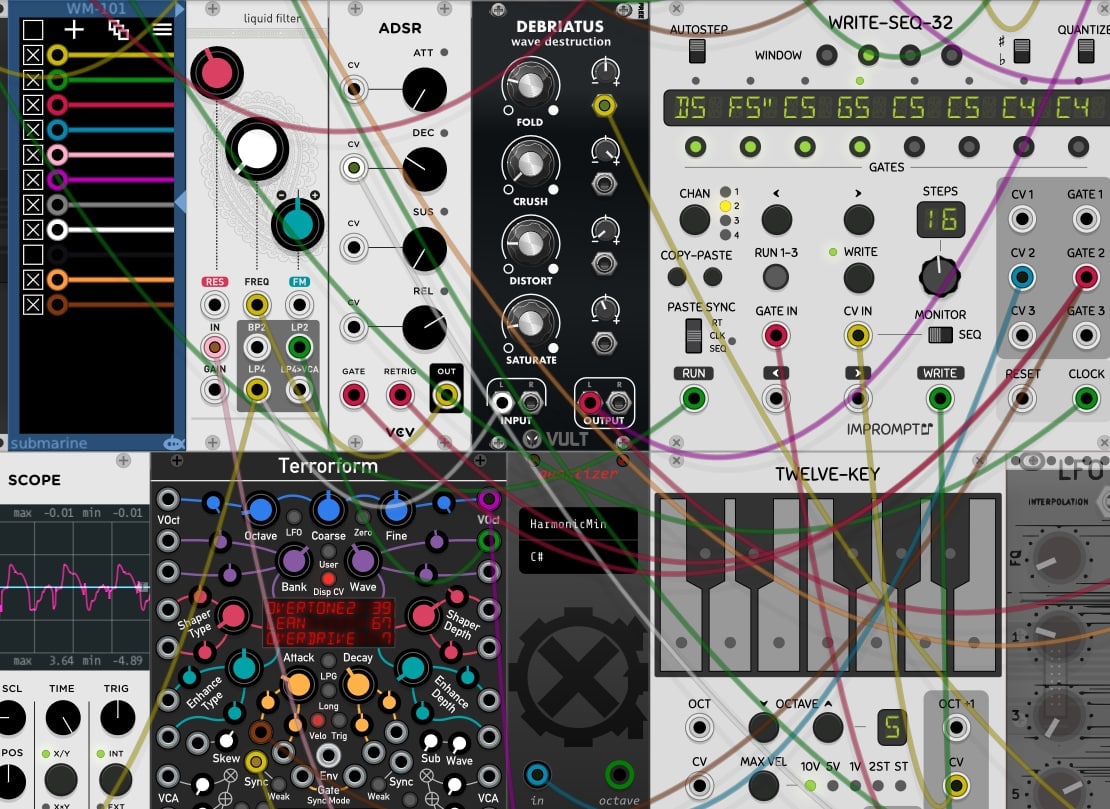Open the C# root note selector on quantizer
The height and width of the screenshot is (809, 1110).
click(x=578, y=557)
